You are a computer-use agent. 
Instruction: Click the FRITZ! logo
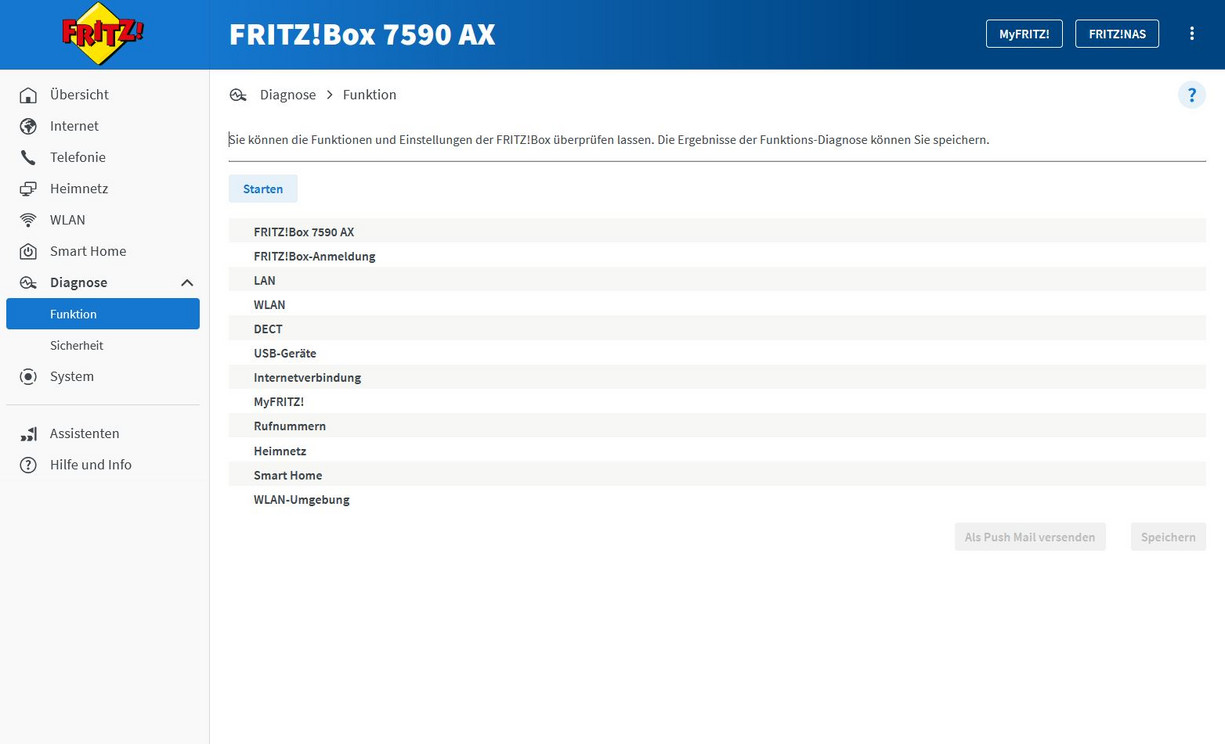(x=103, y=33)
